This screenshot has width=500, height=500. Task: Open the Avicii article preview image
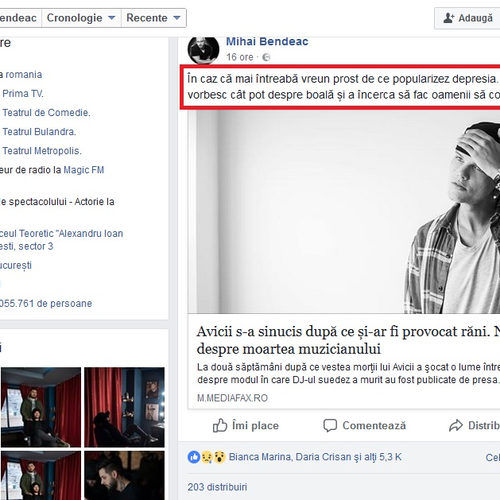(x=344, y=212)
